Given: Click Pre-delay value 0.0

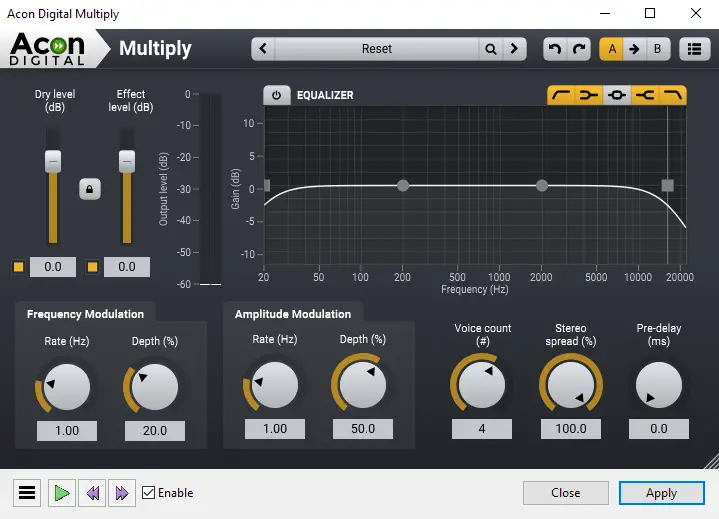Looking at the screenshot, I should pos(659,429).
